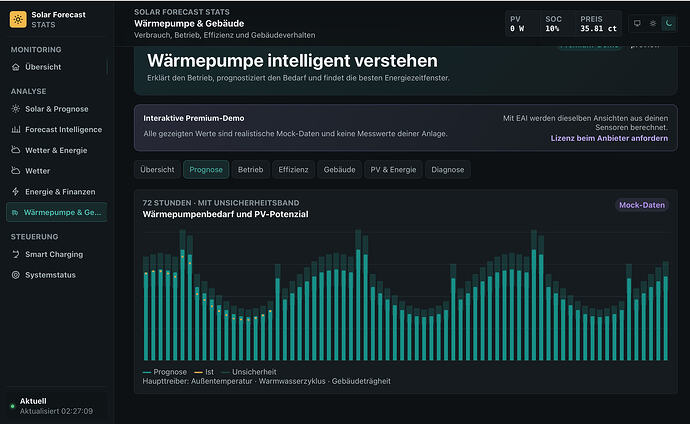Click the Energie & Finanzen lightning icon

(x=16, y=191)
